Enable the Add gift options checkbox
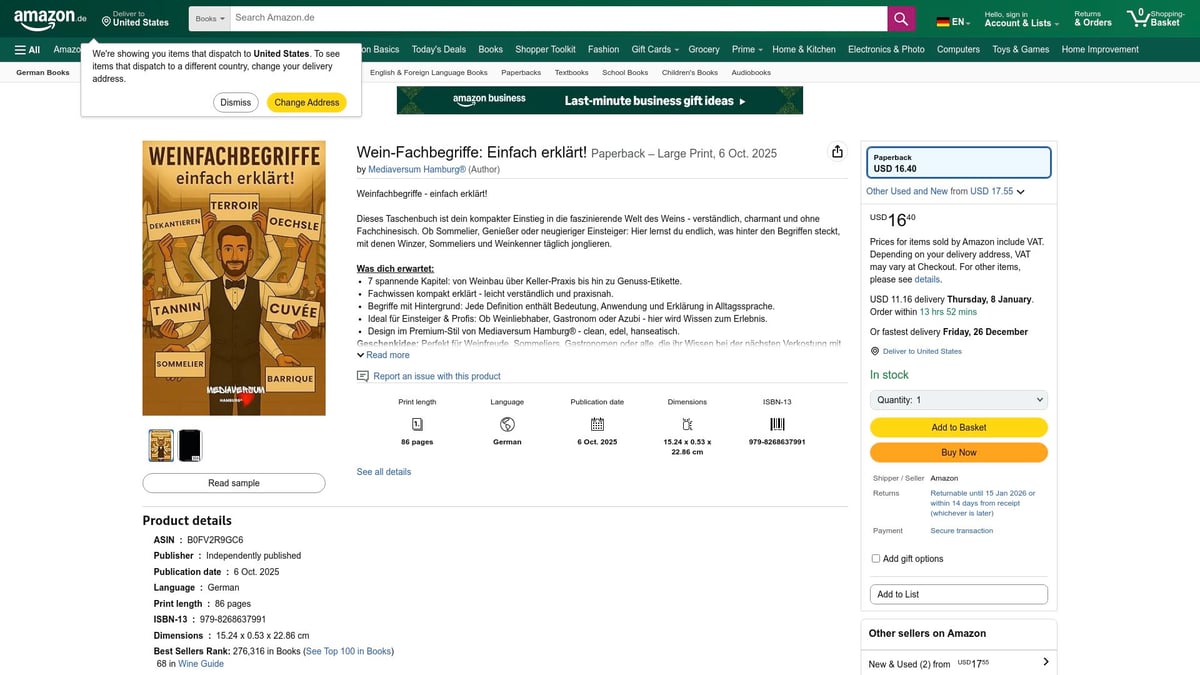This screenshot has width=1200, height=675. point(875,557)
